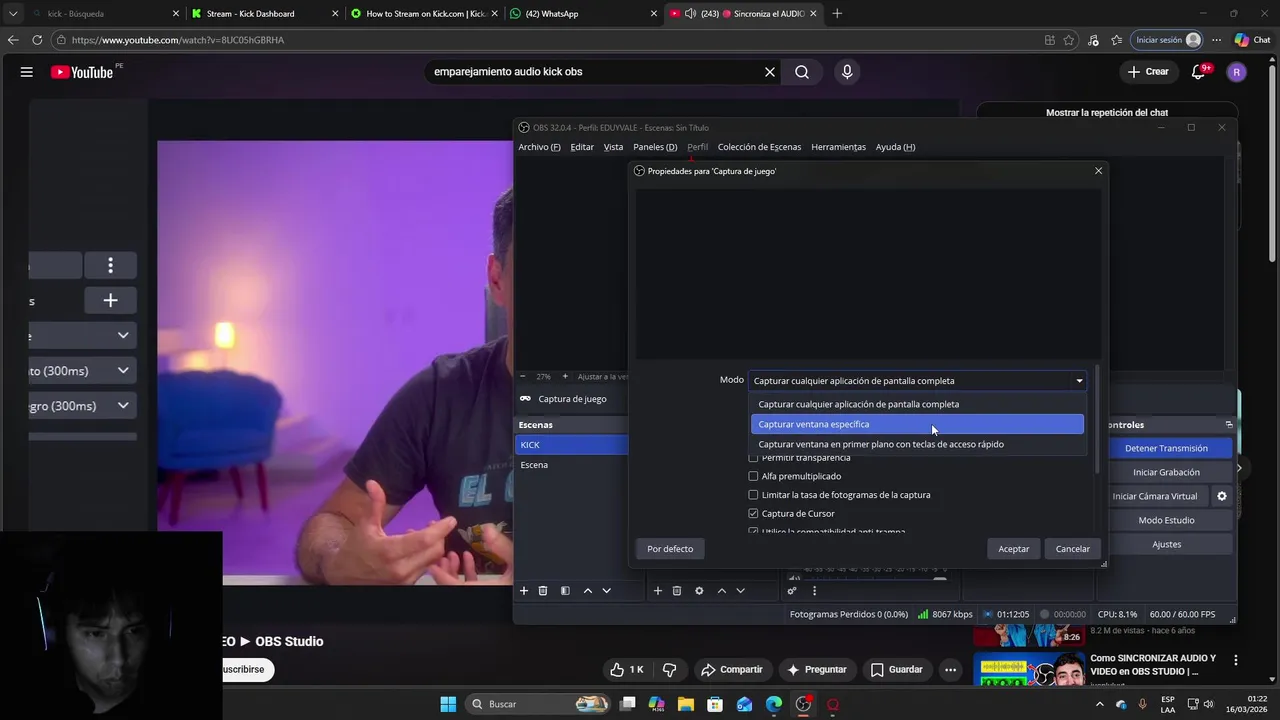
Task: Open the YouTube hamburger menu
Action: pyautogui.click(x=27, y=72)
